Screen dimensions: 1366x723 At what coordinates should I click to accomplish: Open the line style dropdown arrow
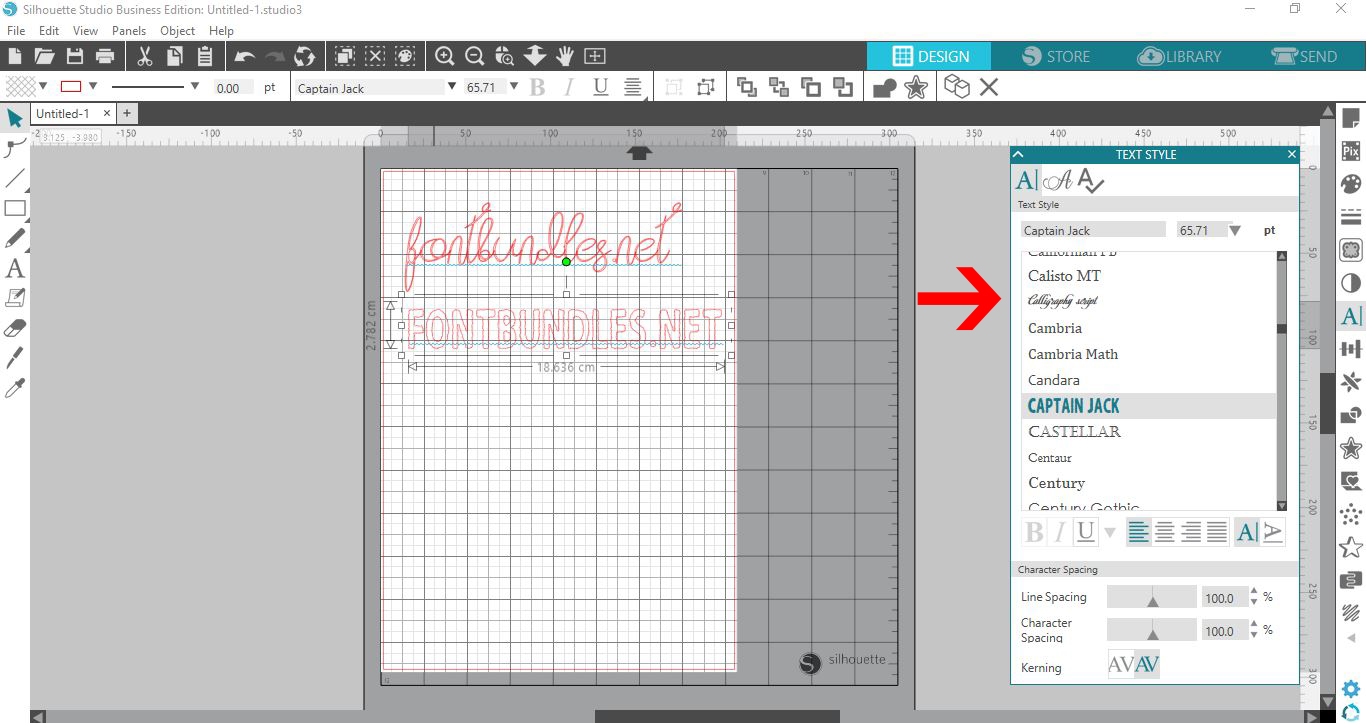coord(195,86)
